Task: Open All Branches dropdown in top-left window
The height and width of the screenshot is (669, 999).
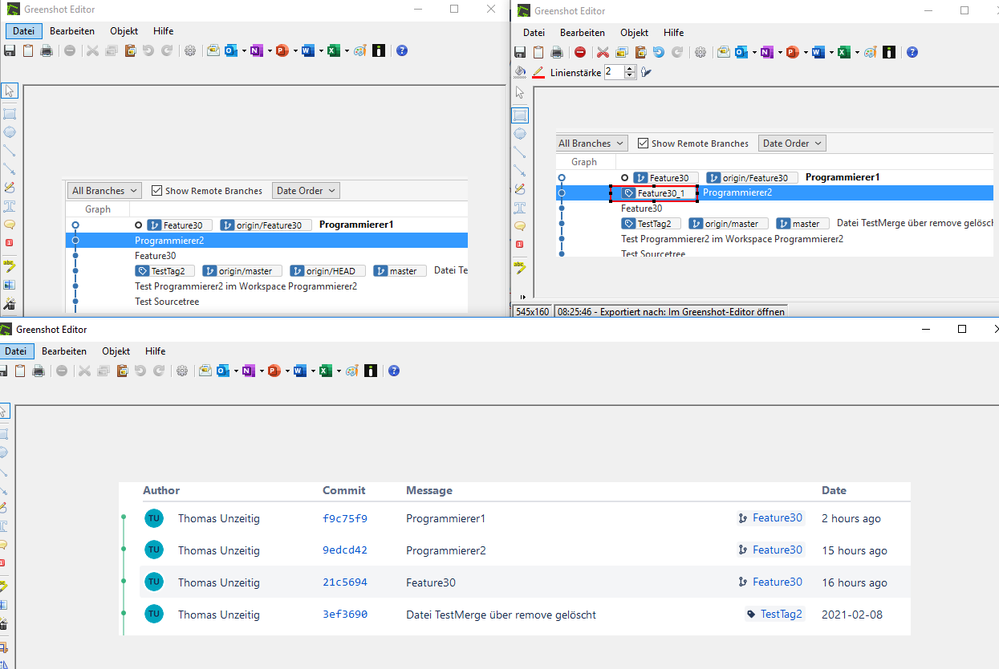Action: 104,191
